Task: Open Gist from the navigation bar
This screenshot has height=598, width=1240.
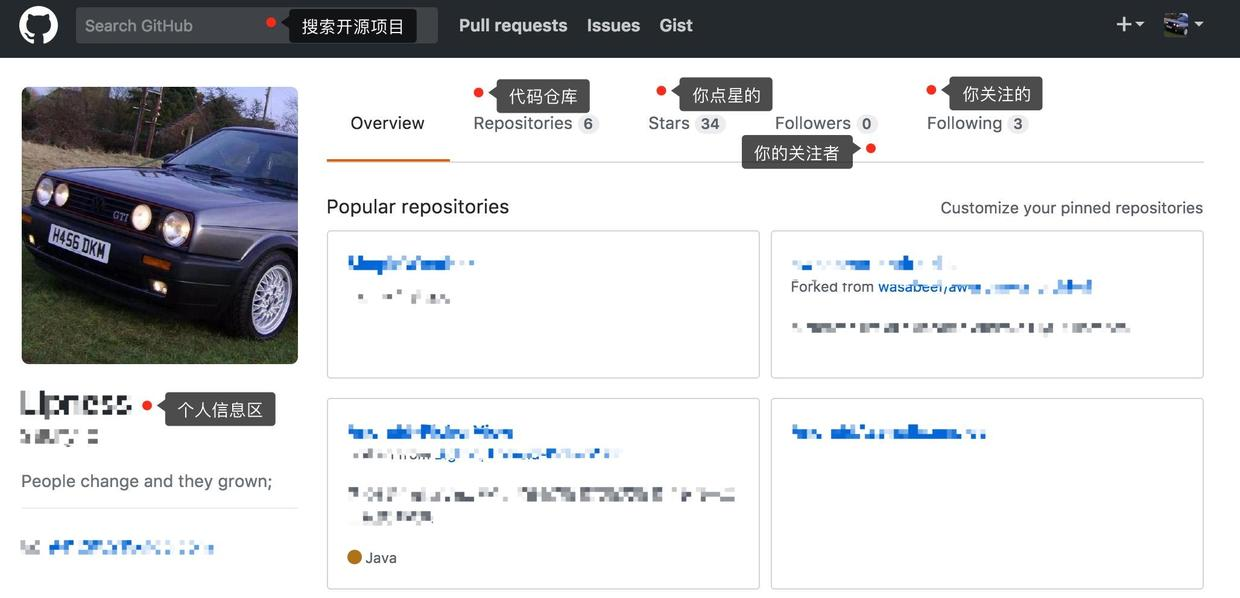Action: (x=675, y=25)
